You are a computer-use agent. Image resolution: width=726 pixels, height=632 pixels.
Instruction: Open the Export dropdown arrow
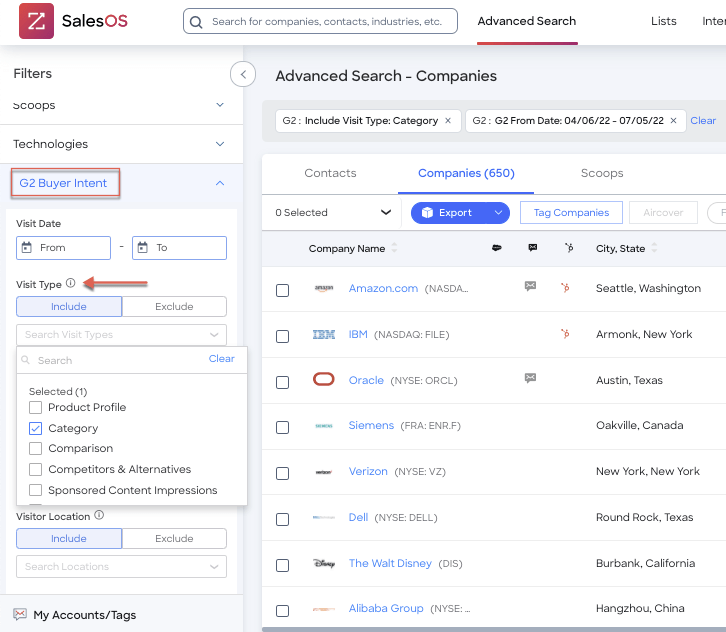tap(498, 213)
